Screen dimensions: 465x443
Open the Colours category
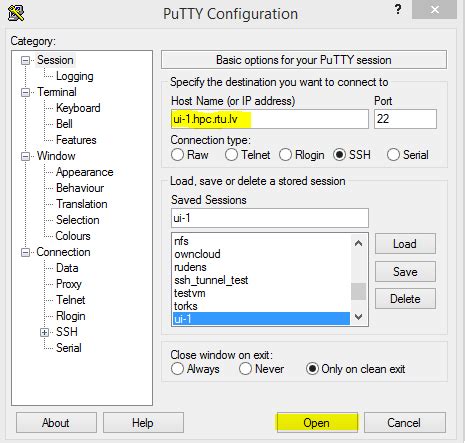[73, 236]
